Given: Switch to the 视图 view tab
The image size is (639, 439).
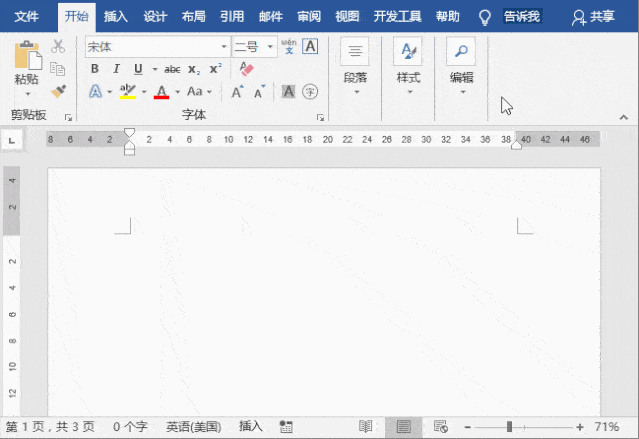Looking at the screenshot, I should (x=347, y=17).
